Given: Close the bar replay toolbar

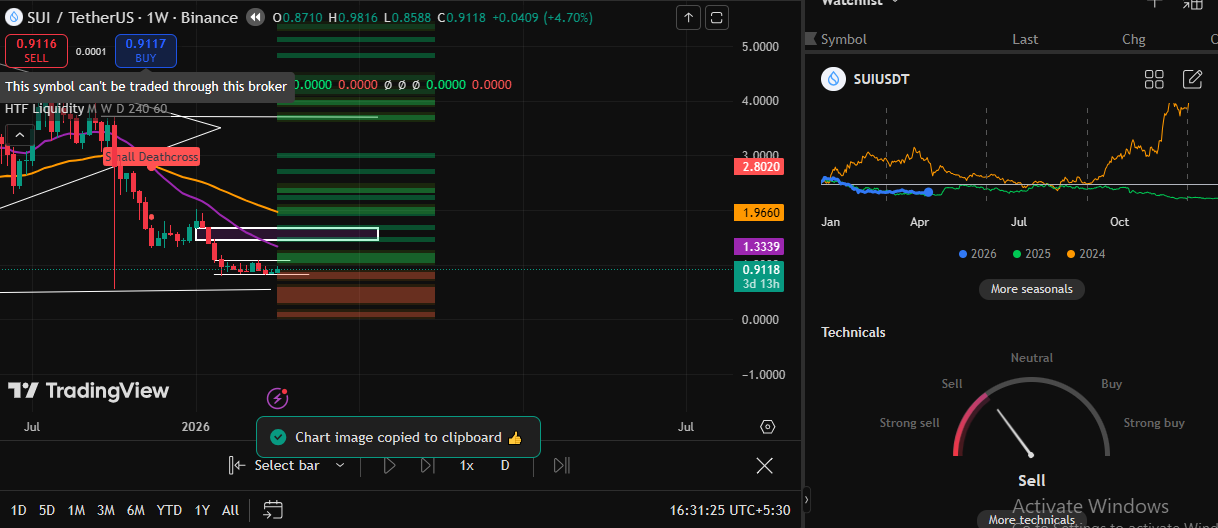Looking at the screenshot, I should pyautogui.click(x=764, y=465).
